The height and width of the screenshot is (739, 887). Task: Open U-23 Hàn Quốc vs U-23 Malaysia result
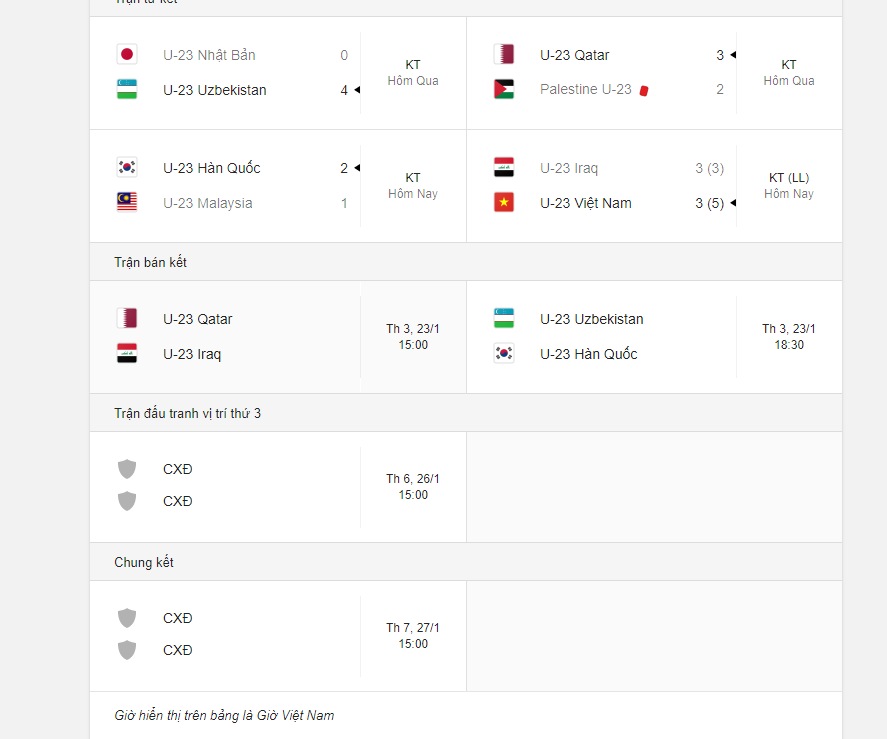413,185
